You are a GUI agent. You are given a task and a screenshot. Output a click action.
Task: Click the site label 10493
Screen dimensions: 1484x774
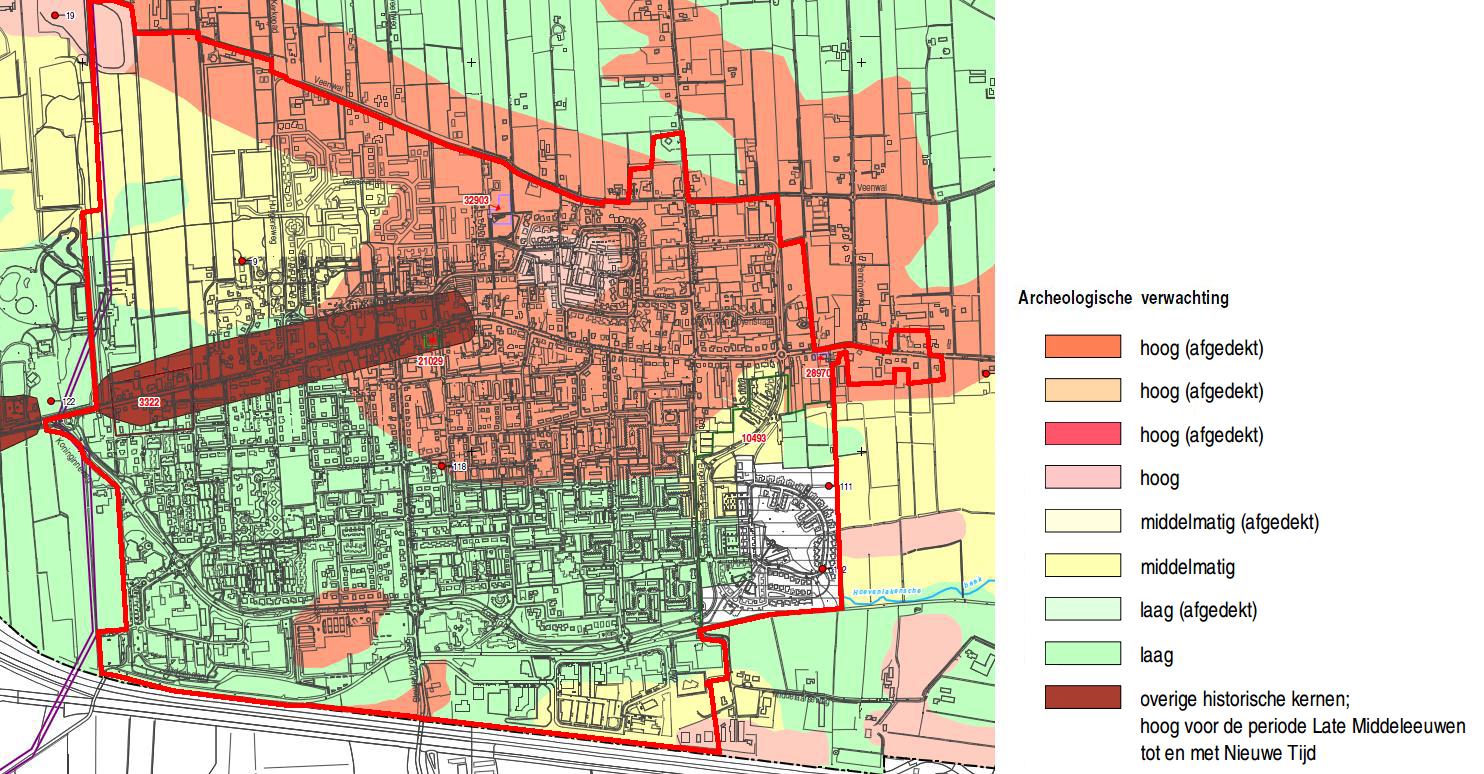pos(754,438)
